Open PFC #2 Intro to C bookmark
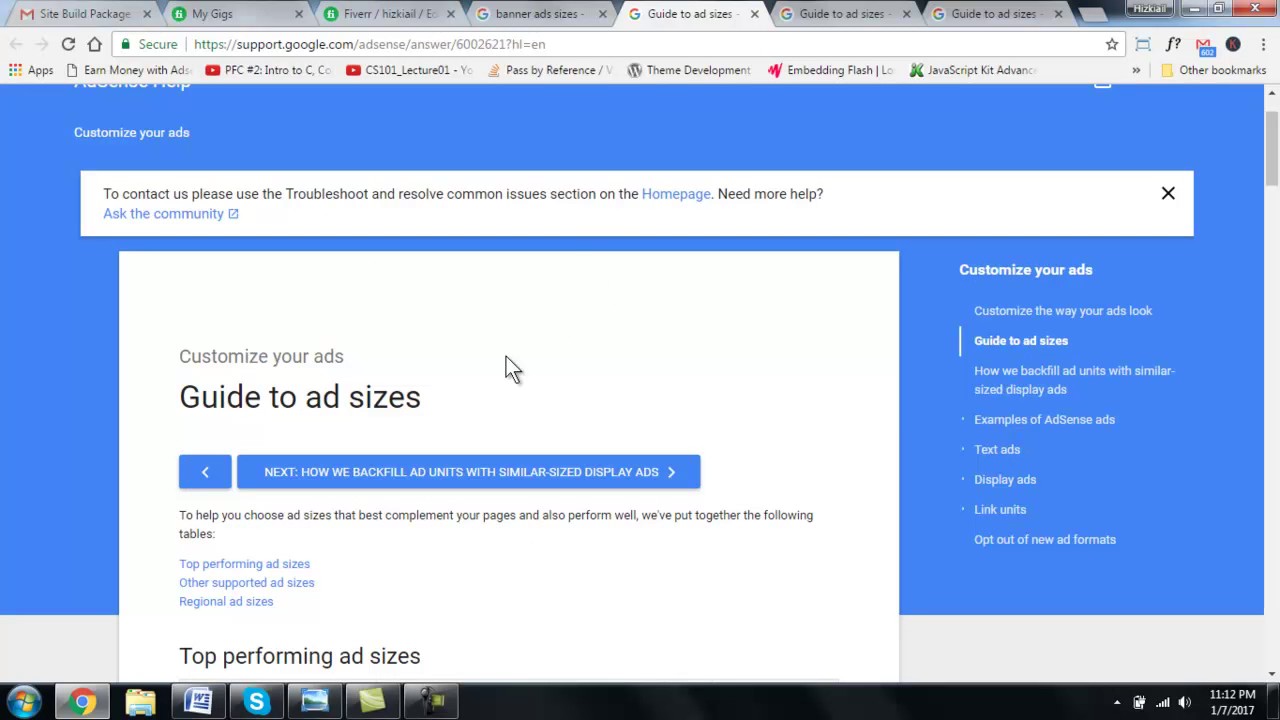The image size is (1280, 720). click(x=268, y=70)
